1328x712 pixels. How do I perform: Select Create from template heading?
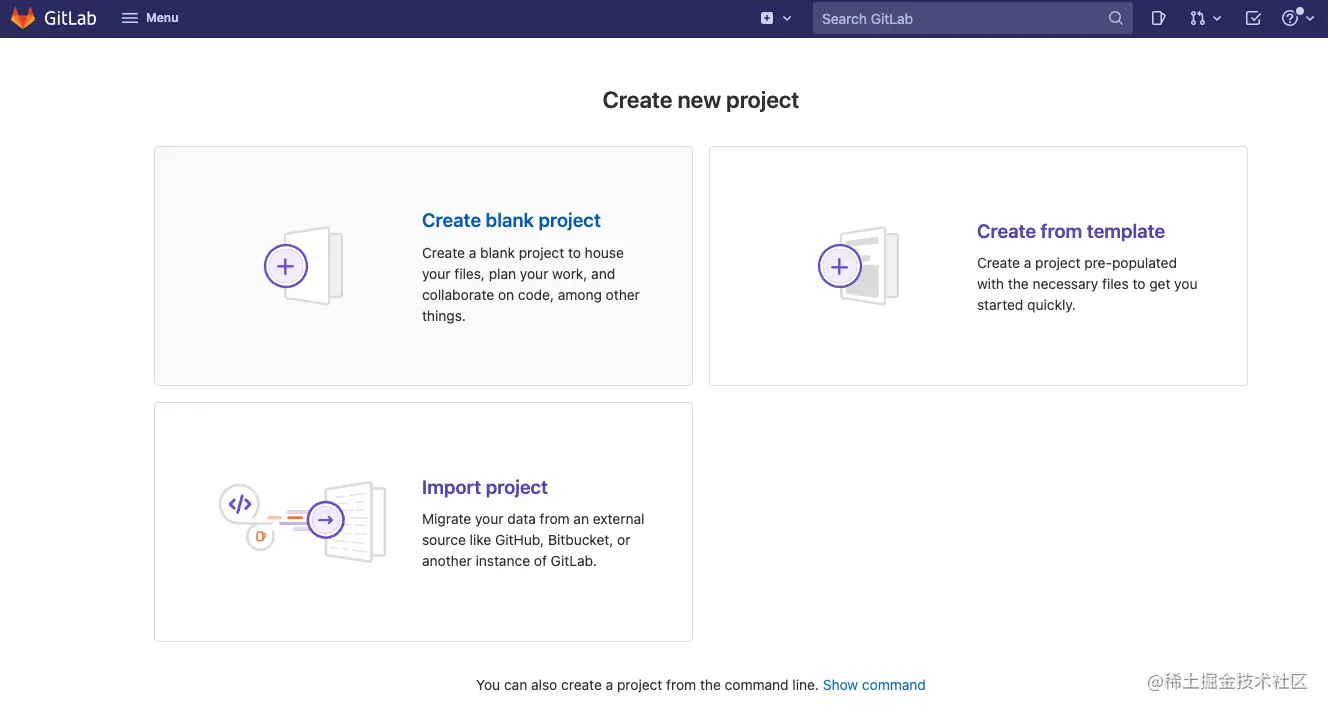1070,231
